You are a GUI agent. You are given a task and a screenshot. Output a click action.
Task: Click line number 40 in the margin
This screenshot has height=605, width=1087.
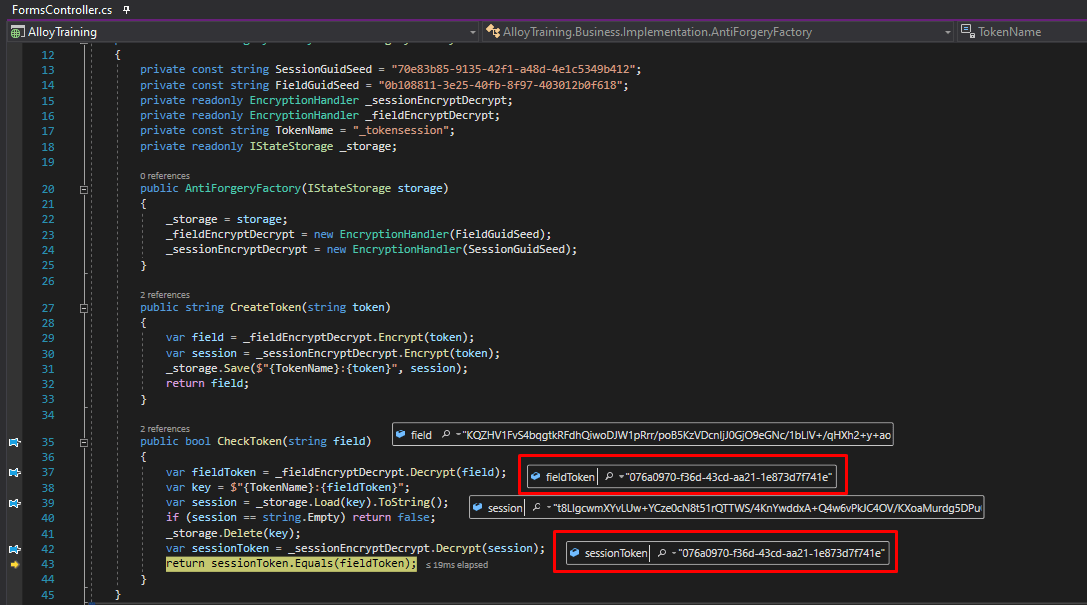pos(48,518)
